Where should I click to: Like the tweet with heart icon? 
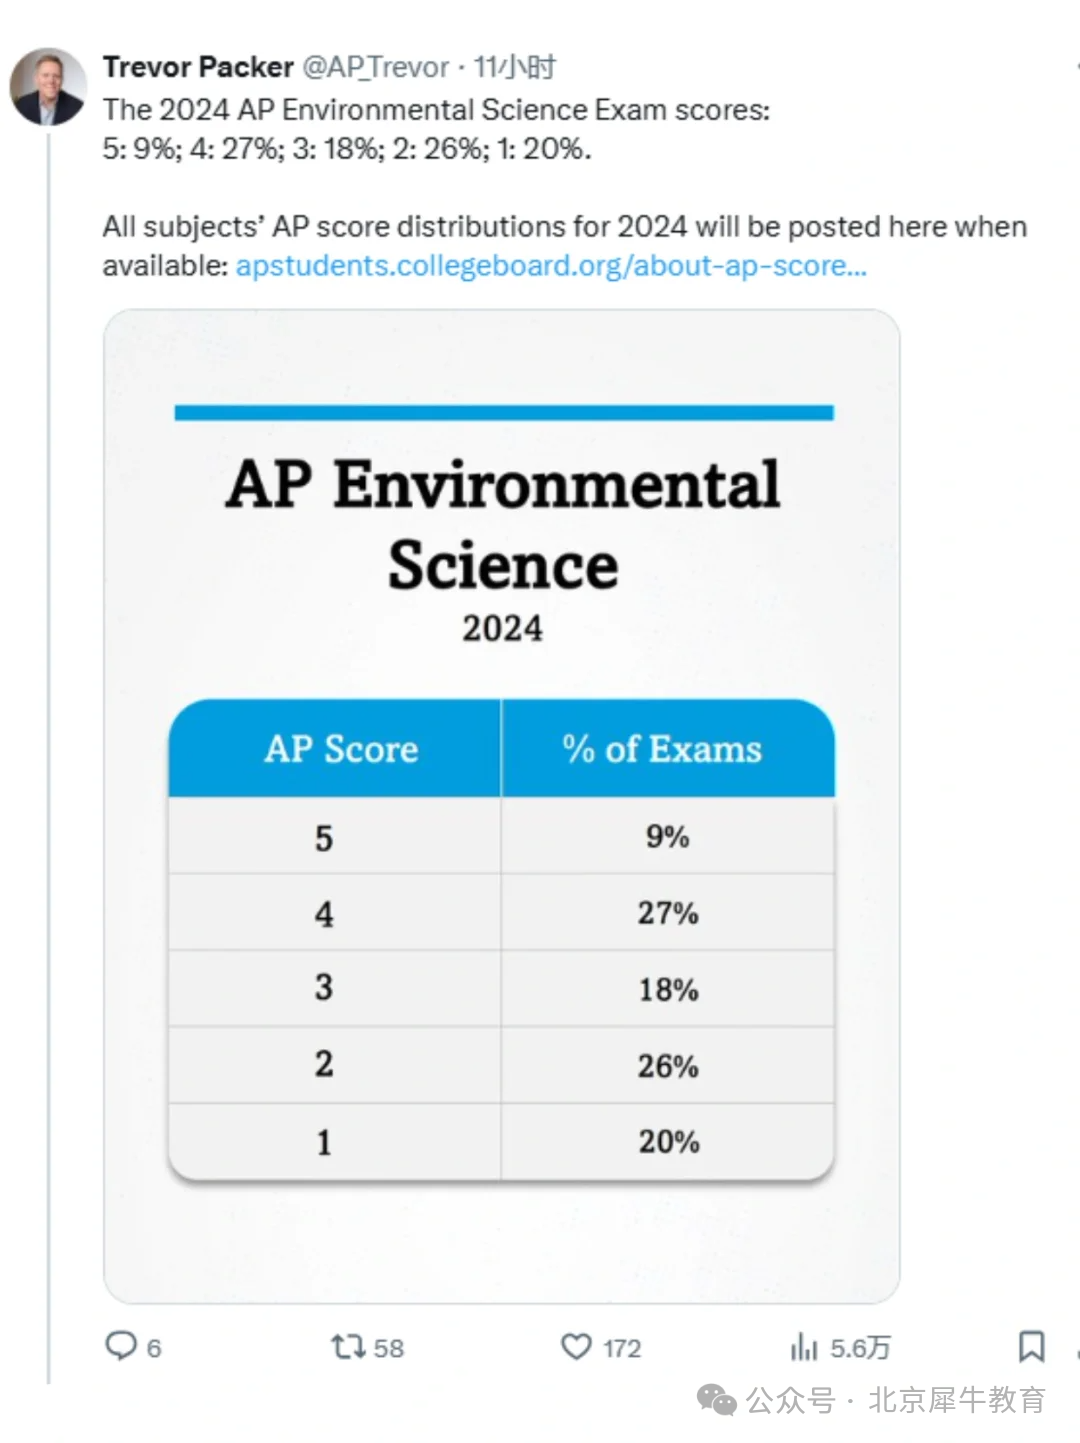tap(576, 1347)
